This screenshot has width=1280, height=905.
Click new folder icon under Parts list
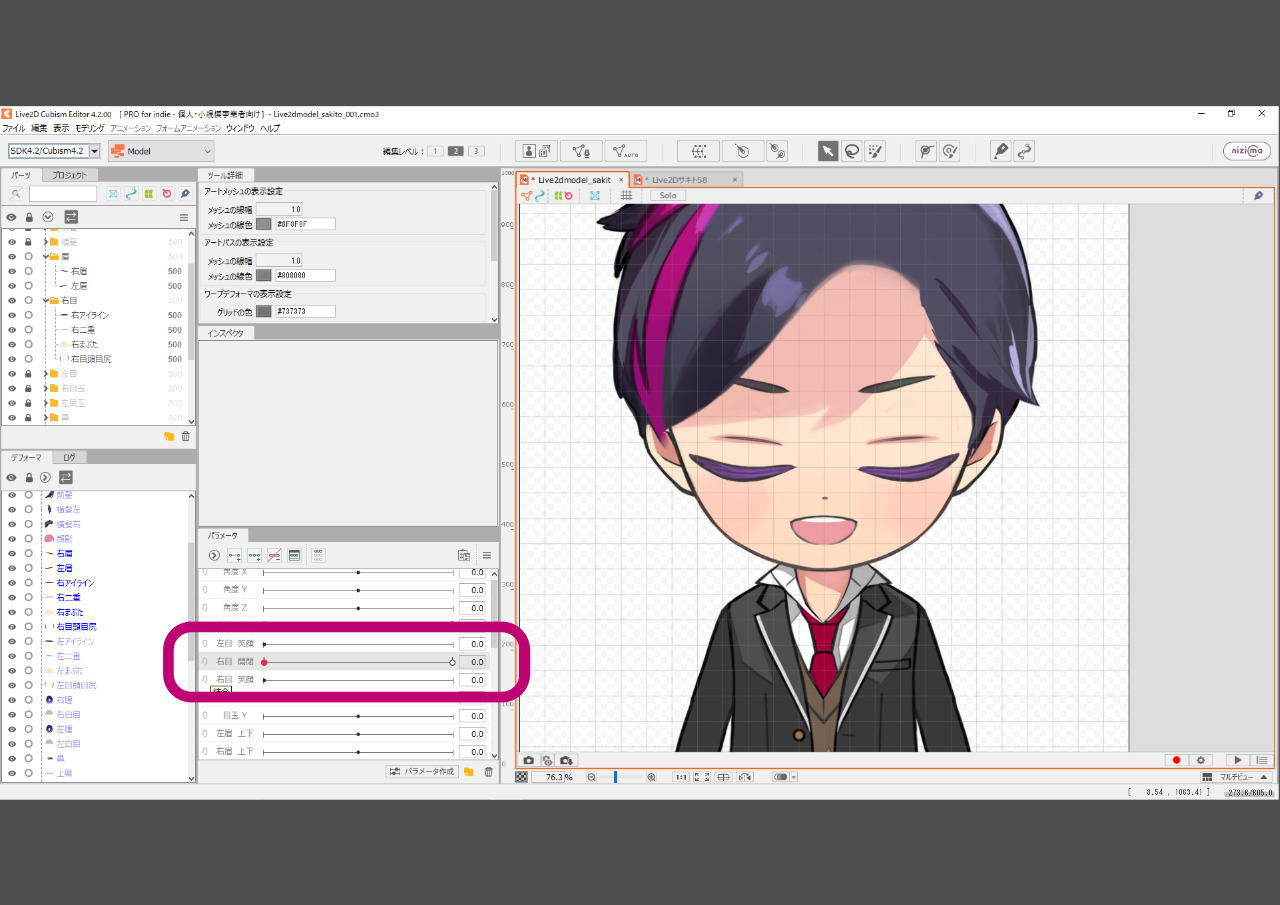point(169,436)
